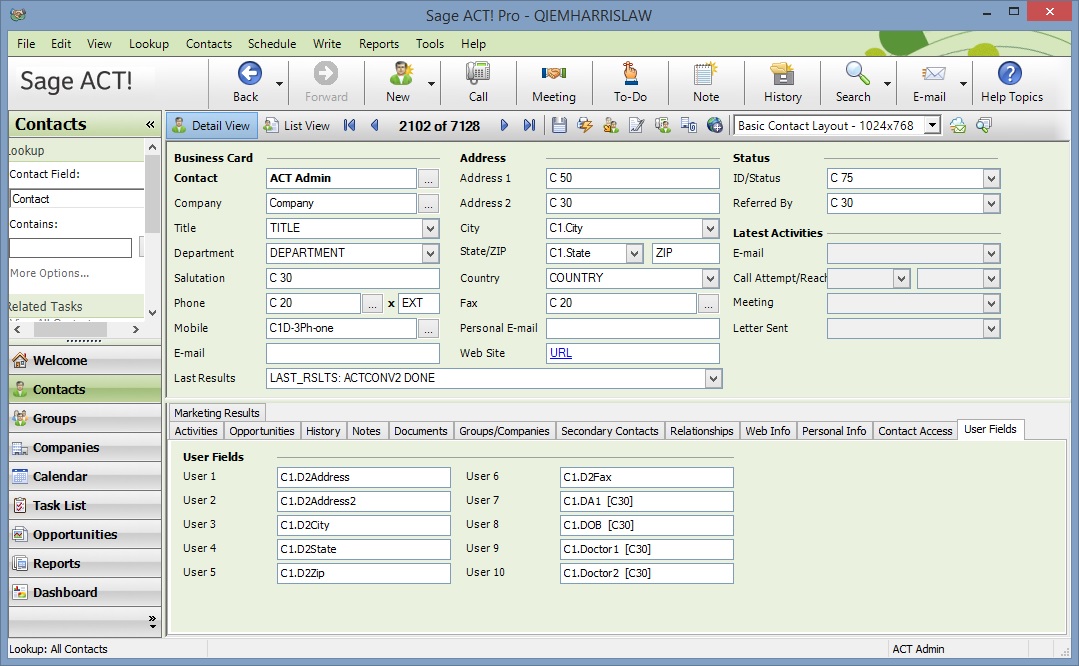Switch to the History tab
This screenshot has height=666, width=1079.
[x=323, y=431]
